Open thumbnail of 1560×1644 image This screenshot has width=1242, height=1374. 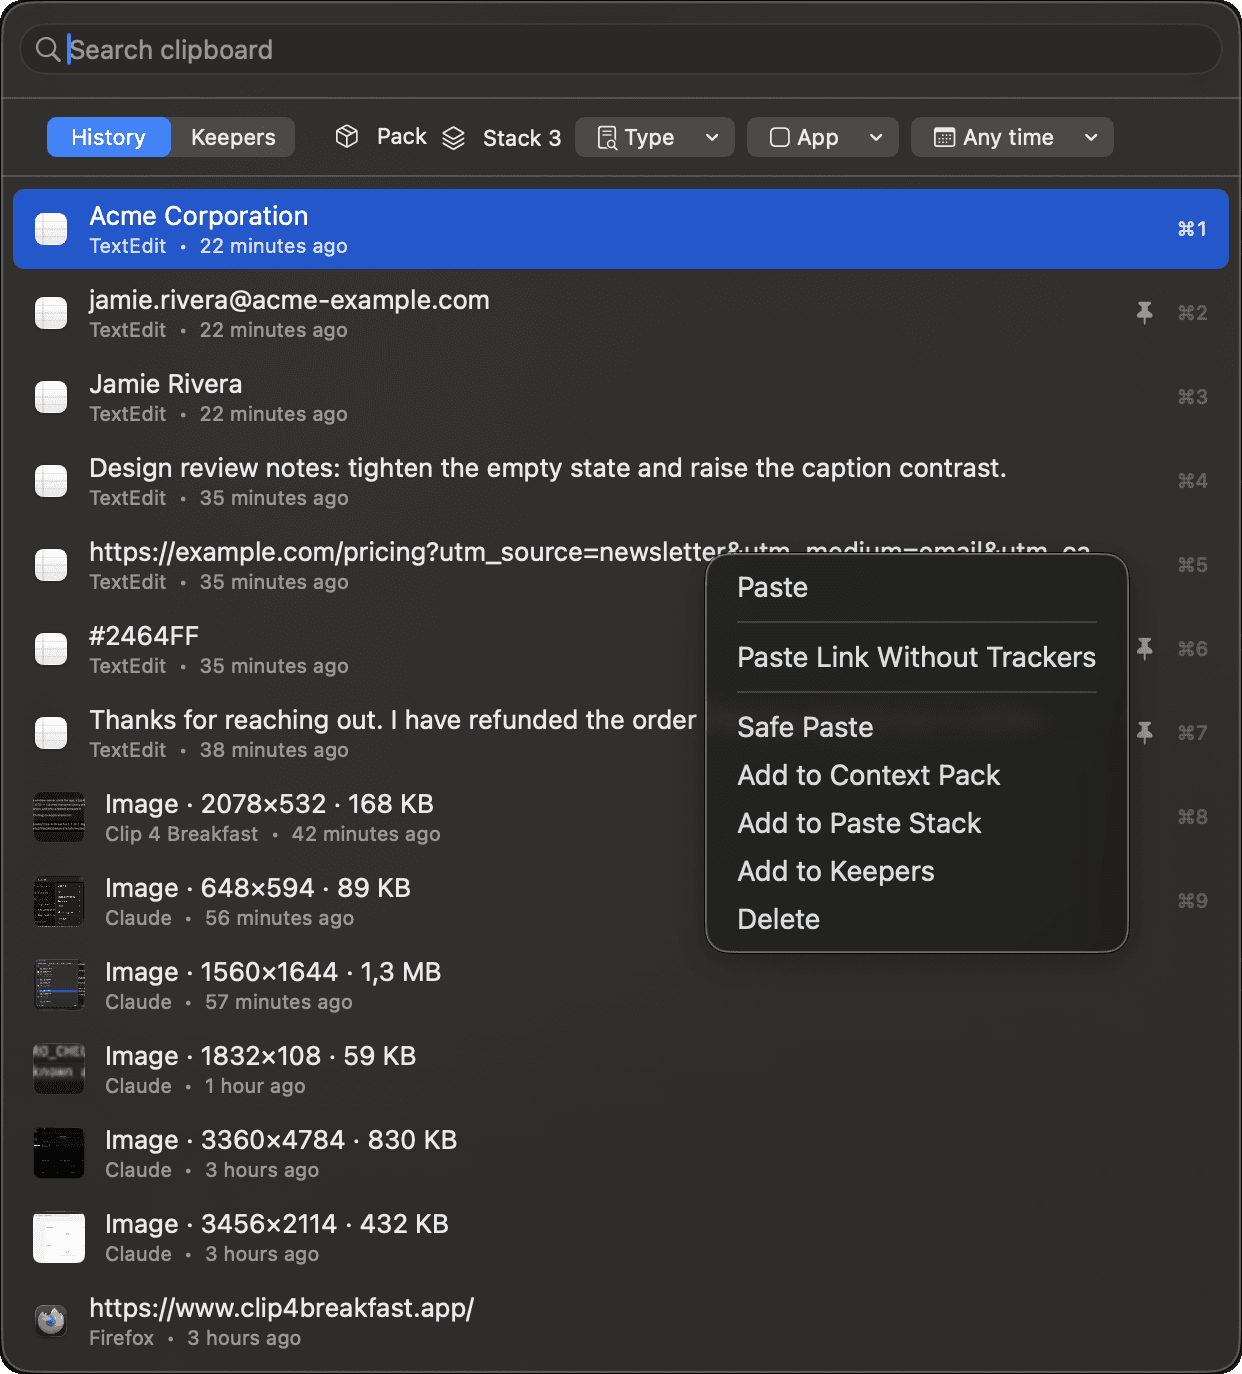point(59,985)
